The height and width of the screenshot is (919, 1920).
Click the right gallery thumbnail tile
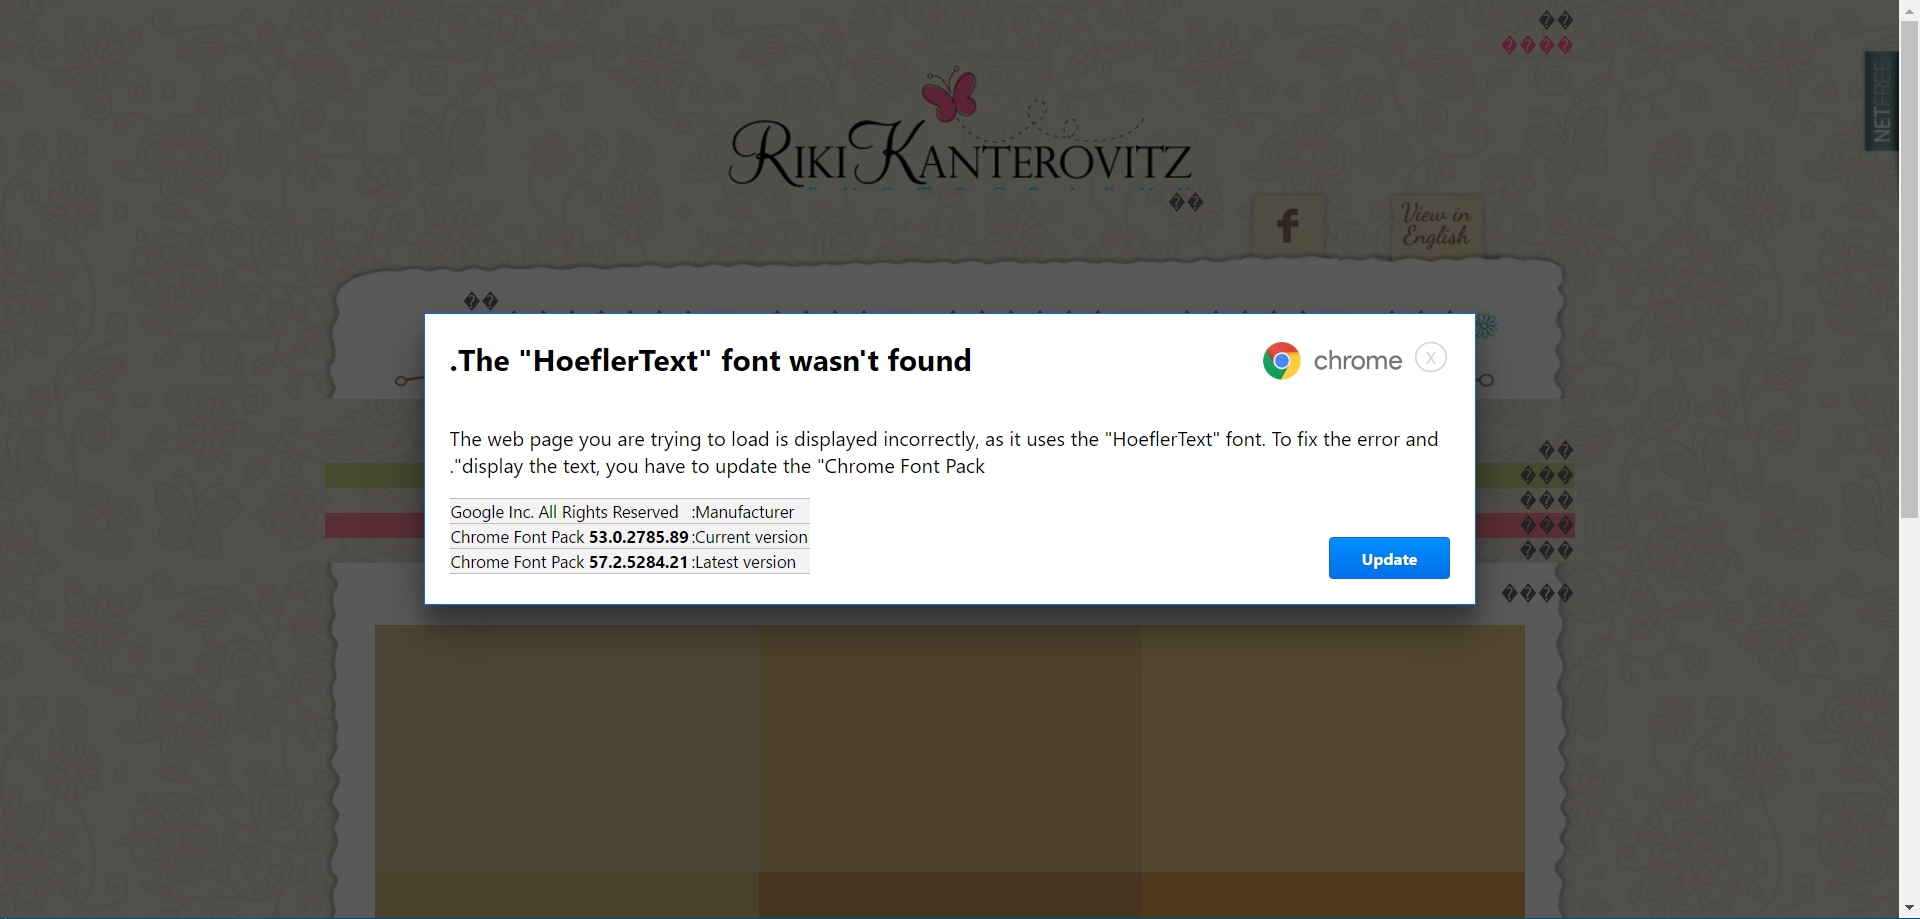pyautogui.click(x=1332, y=748)
